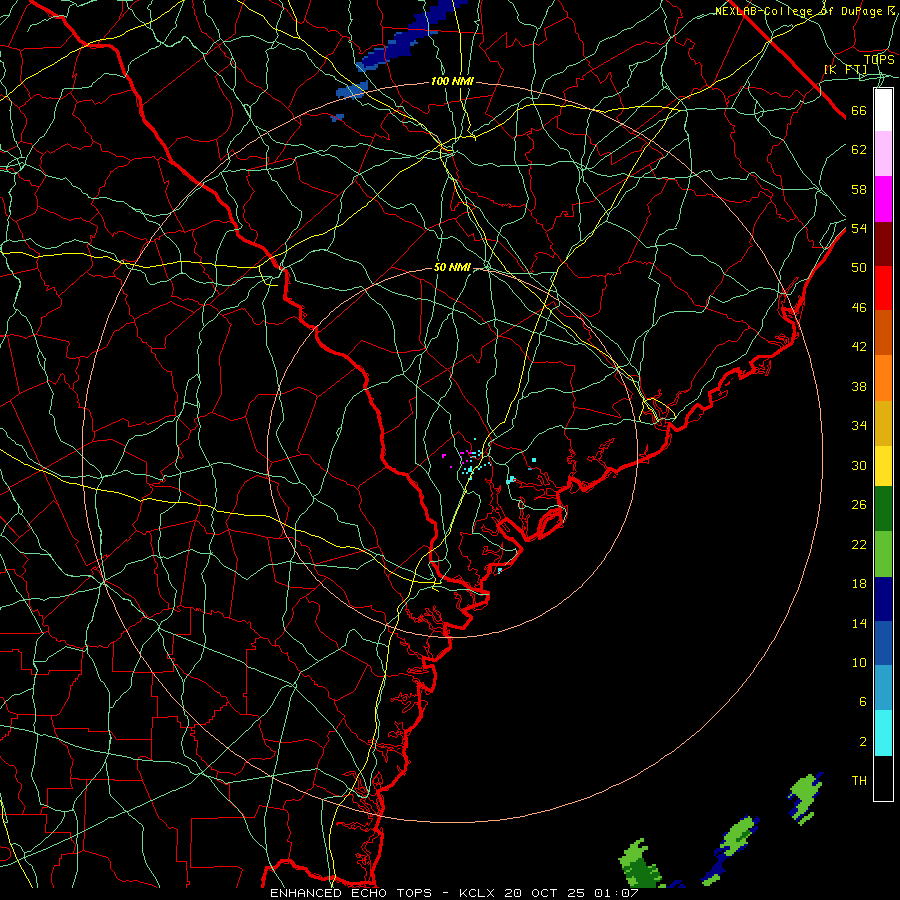This screenshot has width=900, height=900.
Task: Click the "K FT" units label
Action: point(846,70)
